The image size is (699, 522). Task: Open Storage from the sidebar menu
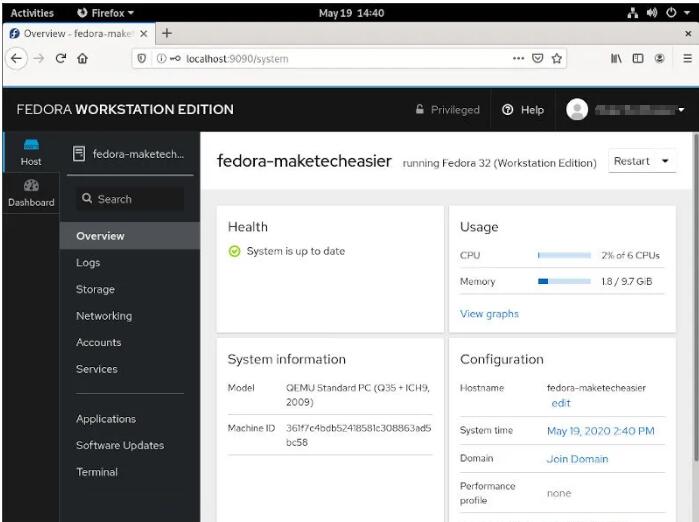[95, 289]
